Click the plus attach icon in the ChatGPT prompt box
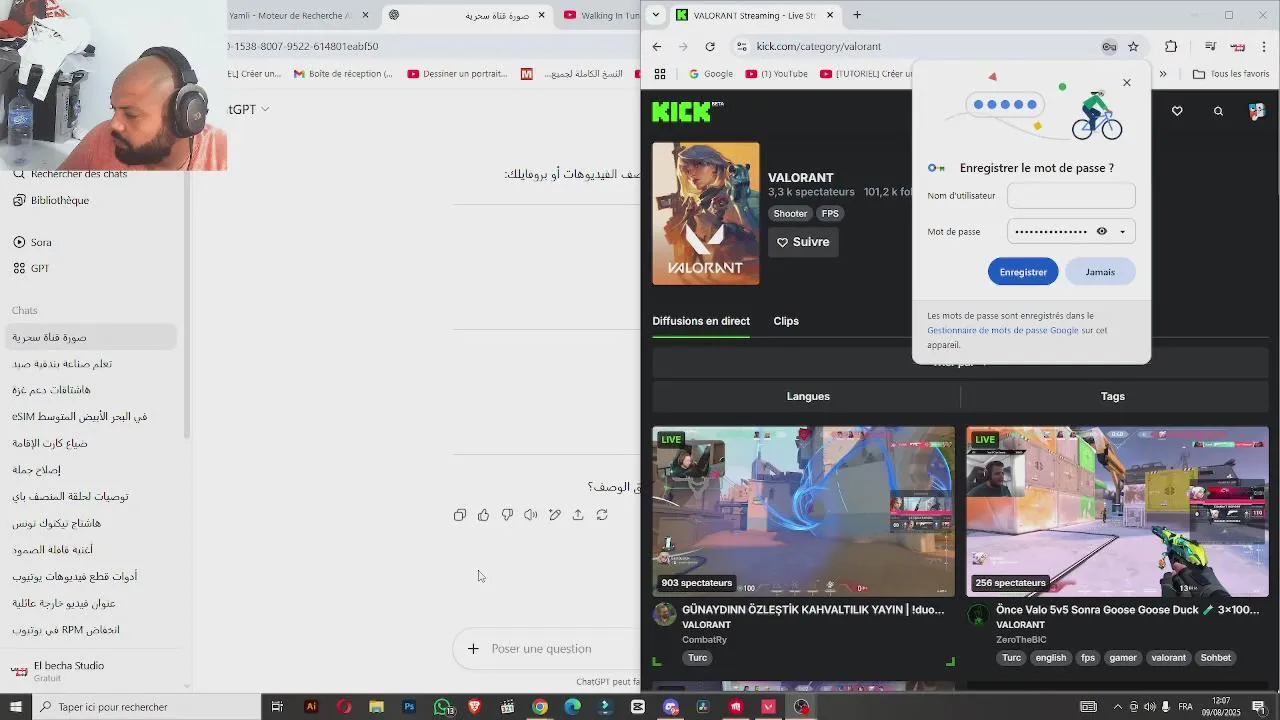 coord(473,649)
